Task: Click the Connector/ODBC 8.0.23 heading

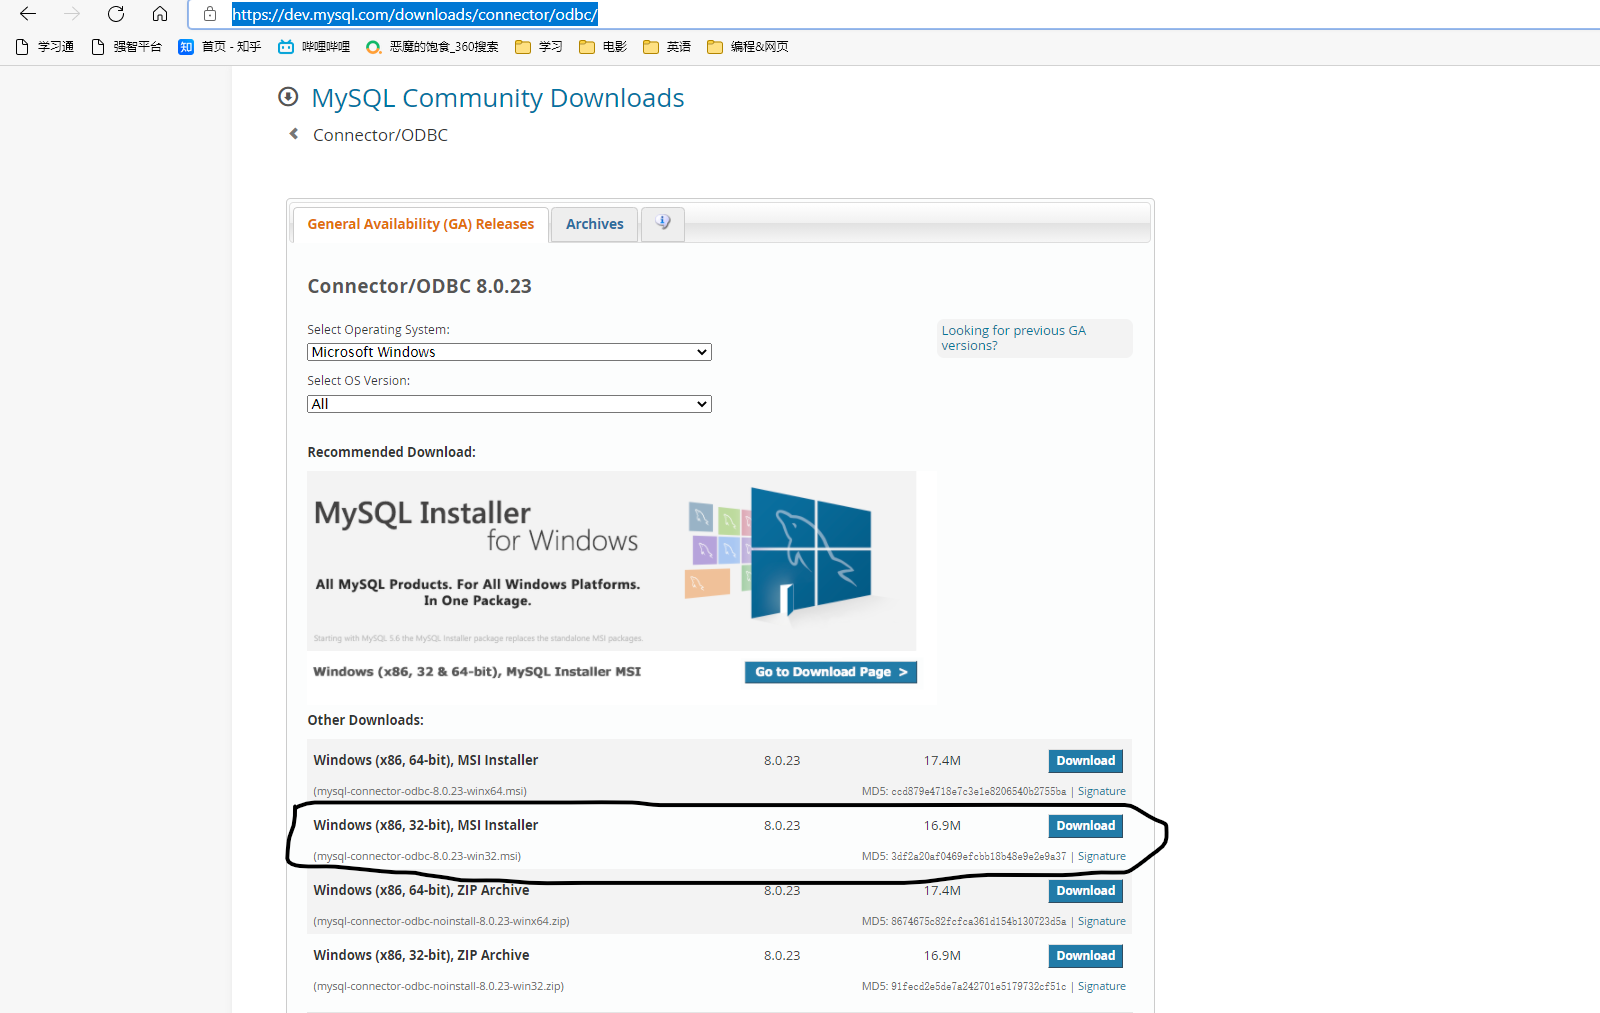Action: point(419,286)
